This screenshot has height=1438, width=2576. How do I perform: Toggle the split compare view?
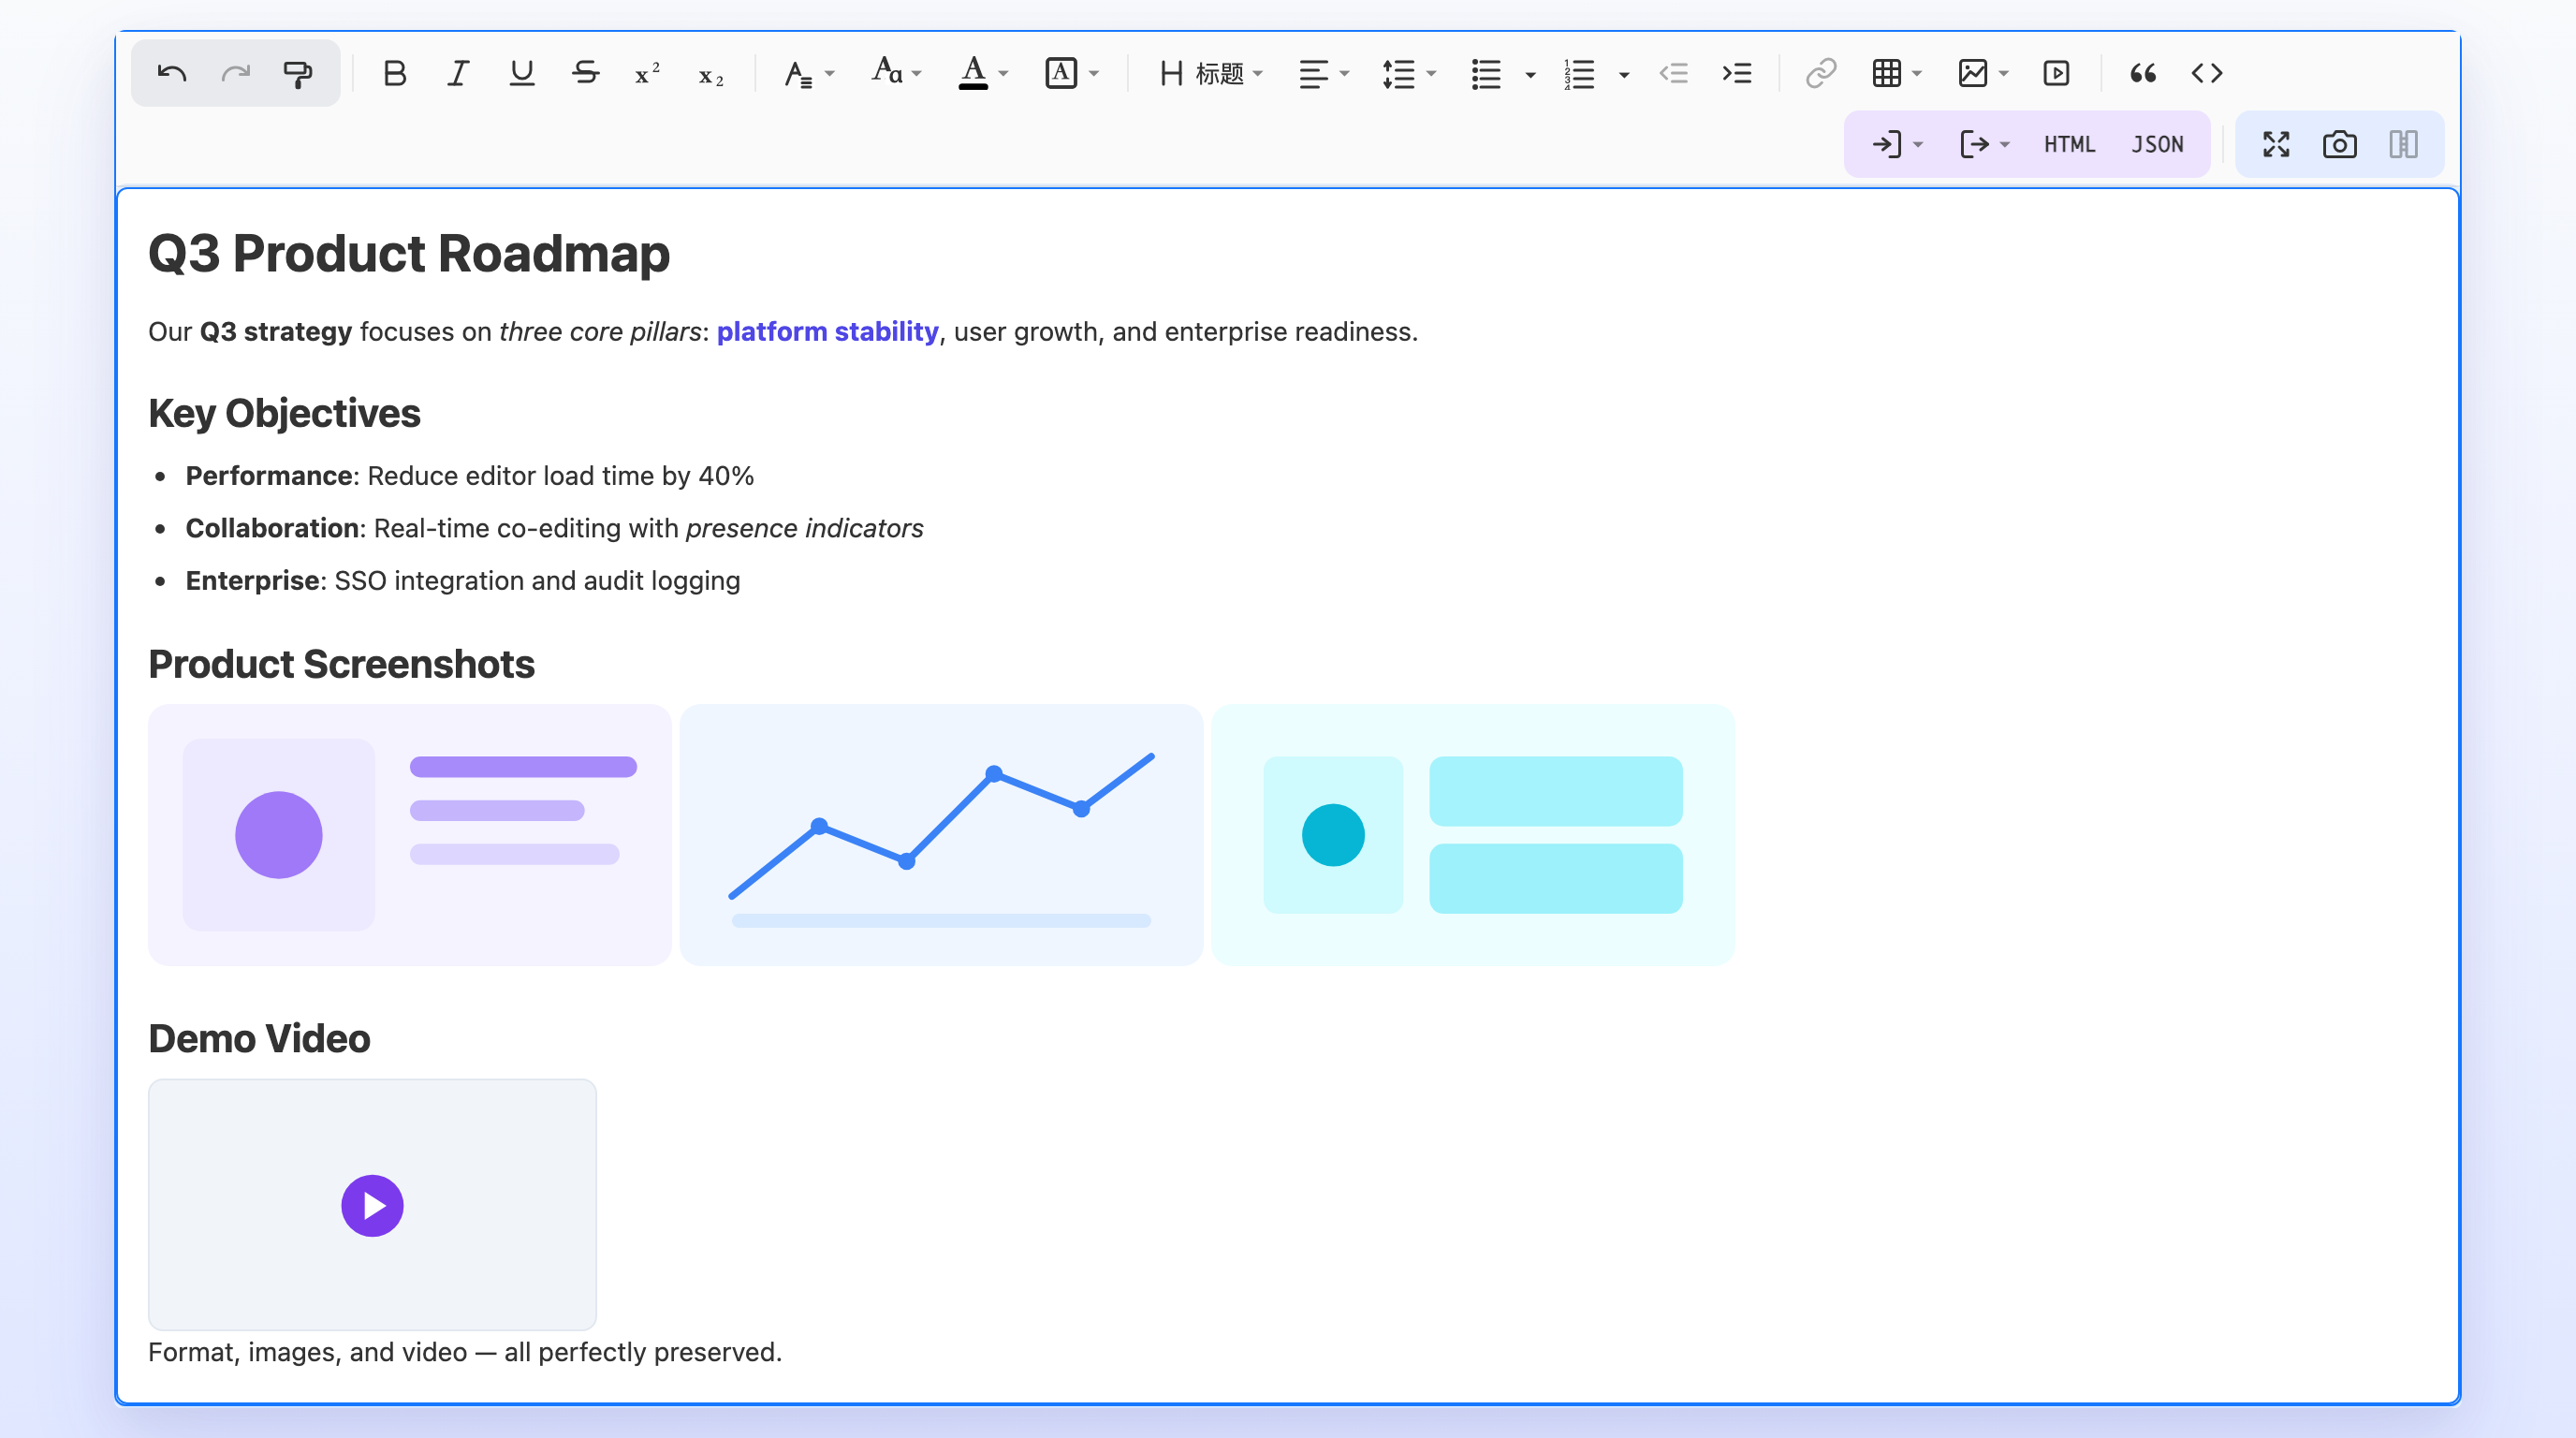tap(2404, 144)
